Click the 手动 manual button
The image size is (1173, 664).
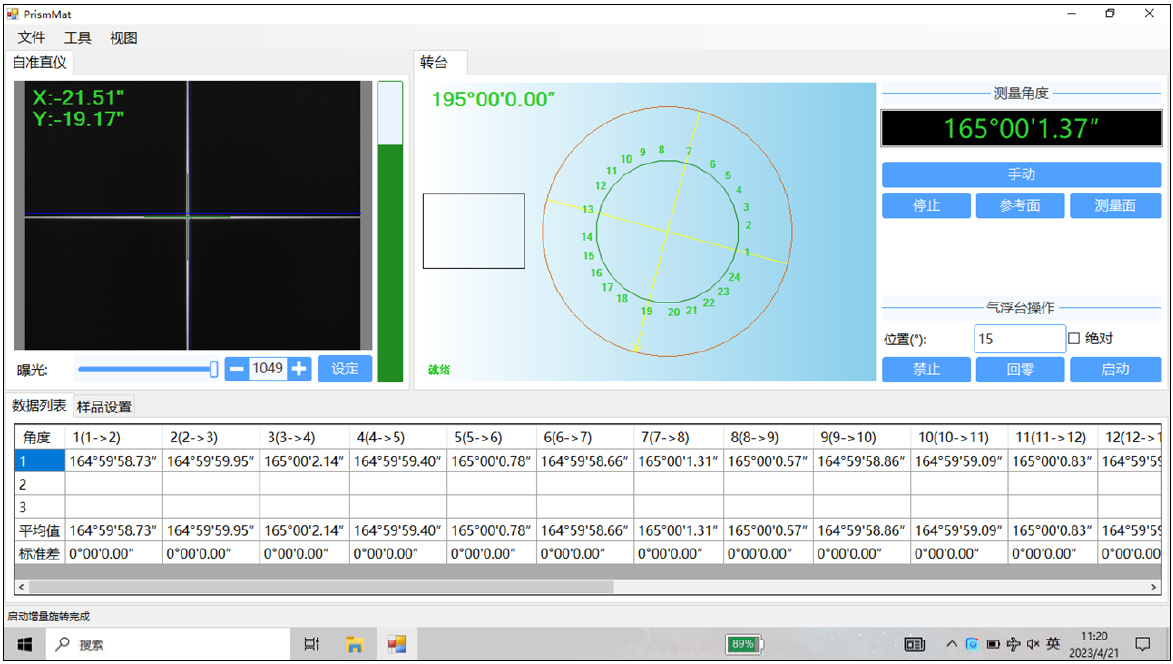click(x=1021, y=175)
